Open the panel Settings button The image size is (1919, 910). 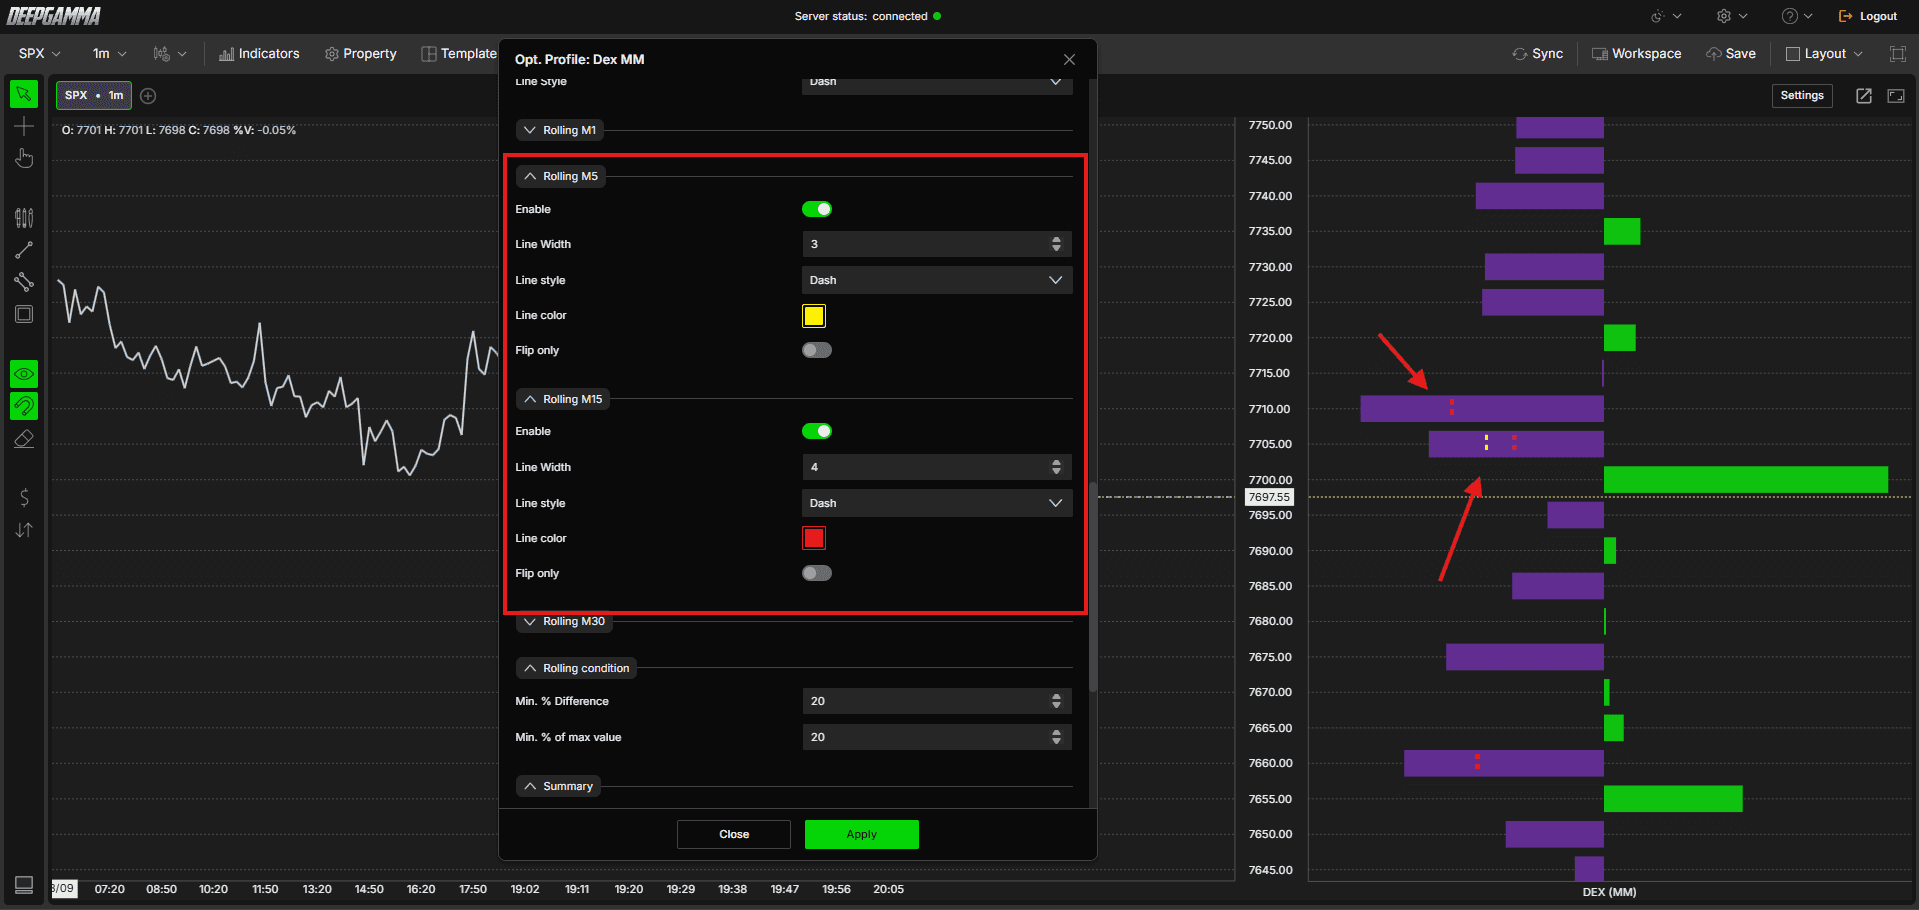click(x=1802, y=96)
